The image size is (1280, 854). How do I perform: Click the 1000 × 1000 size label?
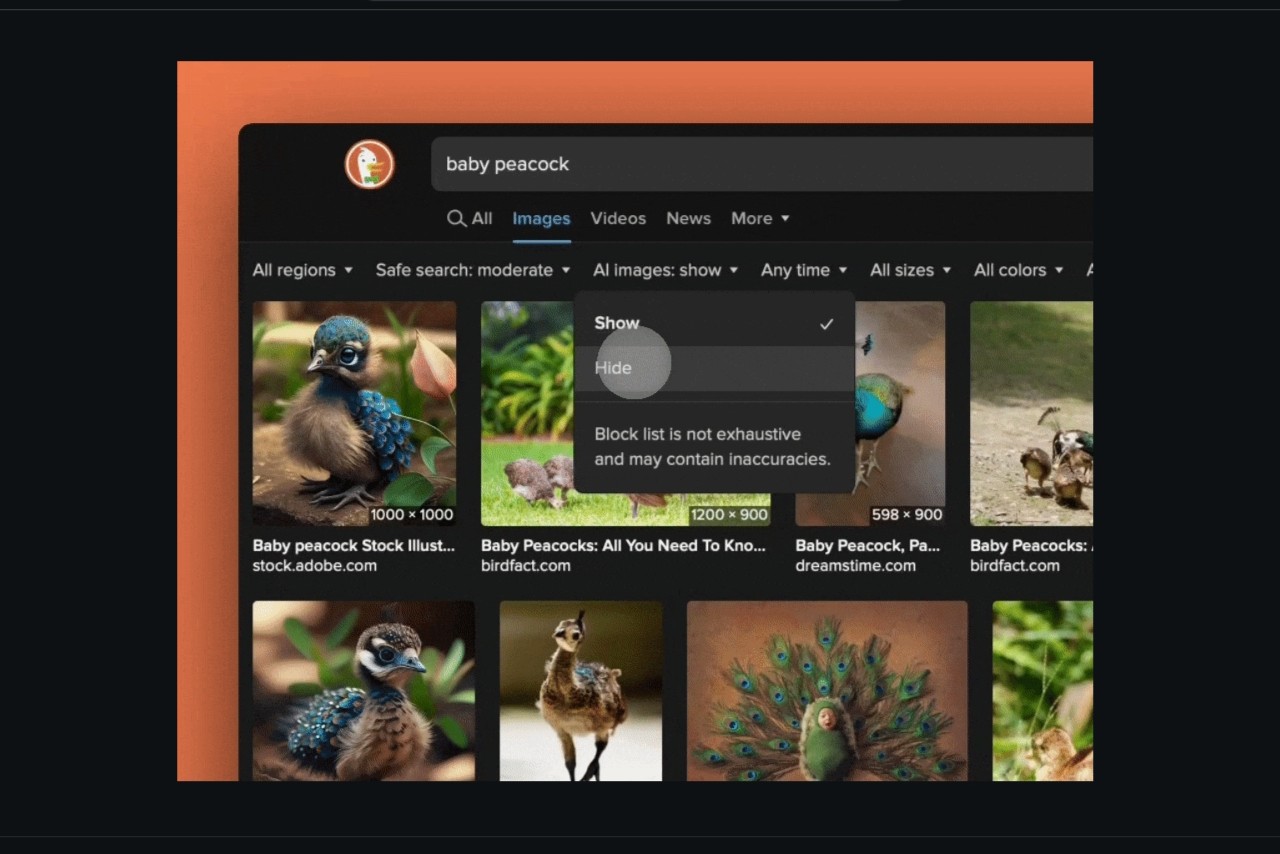tap(412, 515)
